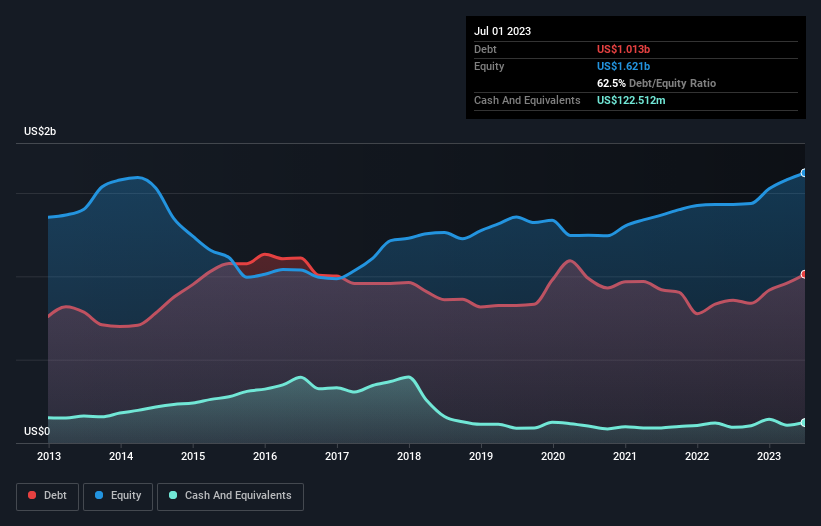Click the US$122.512m cash value

[631, 100]
